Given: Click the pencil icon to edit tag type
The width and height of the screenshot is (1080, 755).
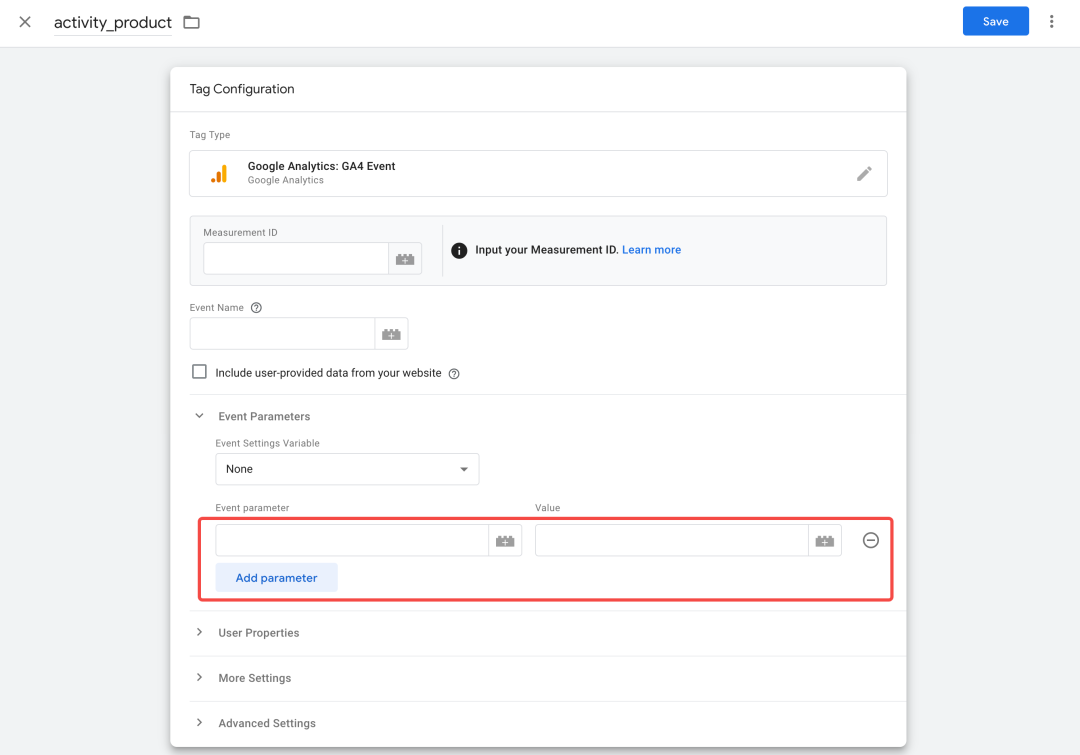Looking at the screenshot, I should pyautogui.click(x=864, y=174).
